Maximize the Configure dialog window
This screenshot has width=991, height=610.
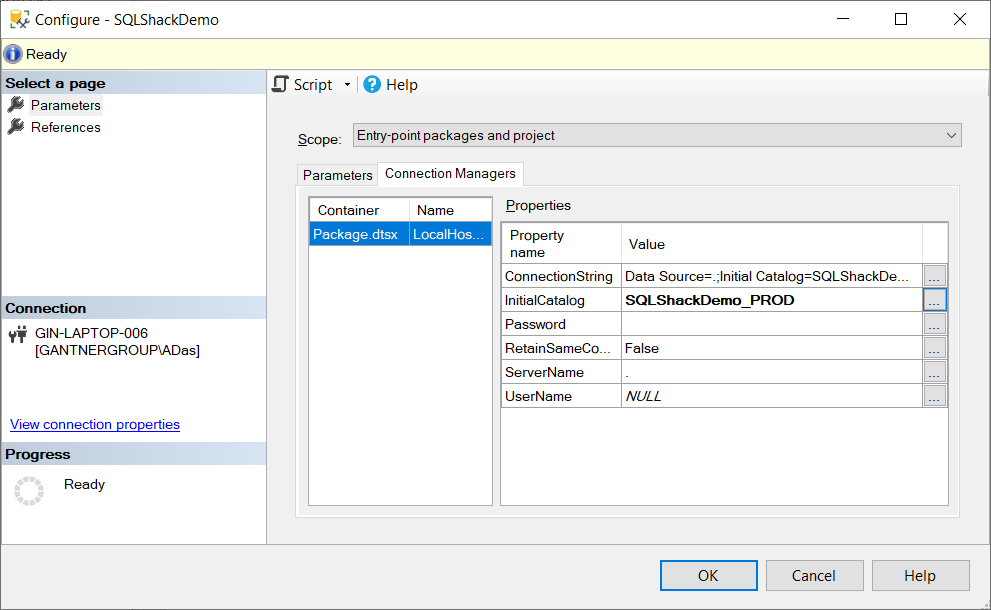coord(901,19)
